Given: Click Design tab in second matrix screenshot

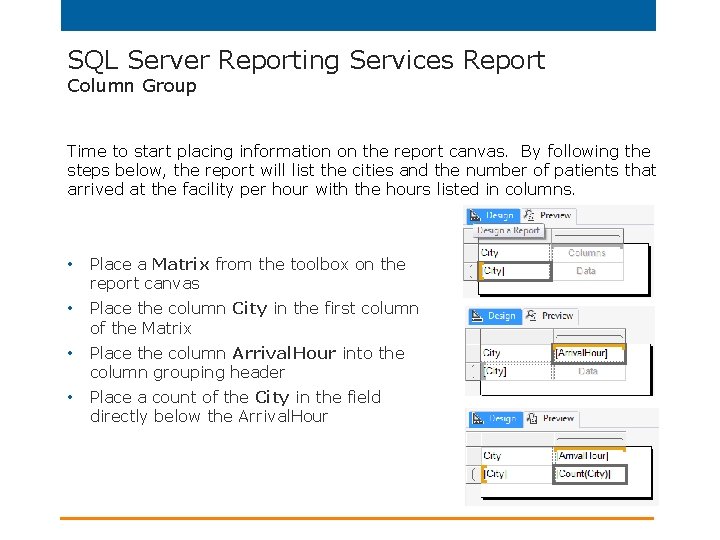Looking at the screenshot, I should (x=495, y=316).
